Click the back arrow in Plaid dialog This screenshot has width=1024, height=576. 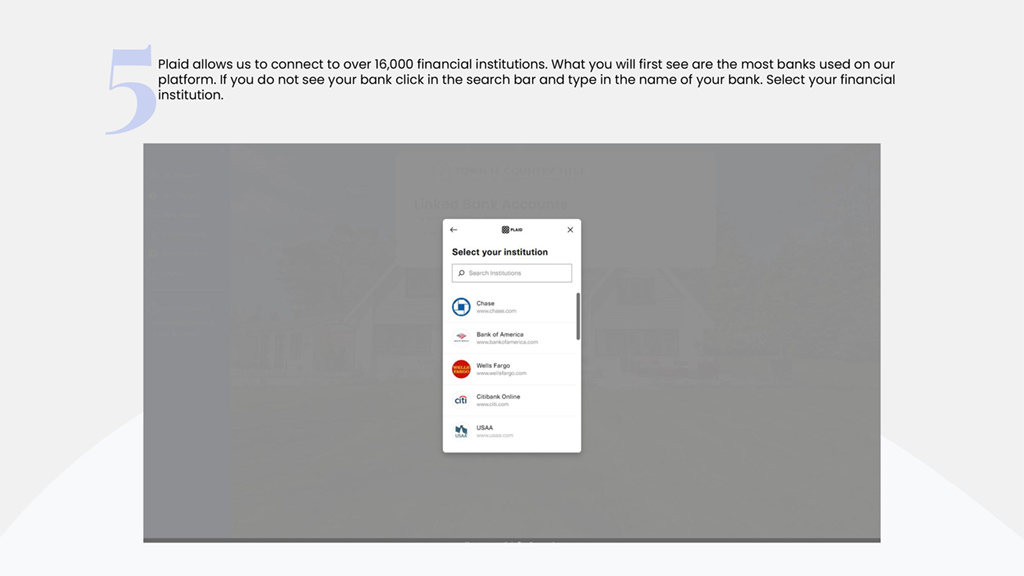(453, 230)
